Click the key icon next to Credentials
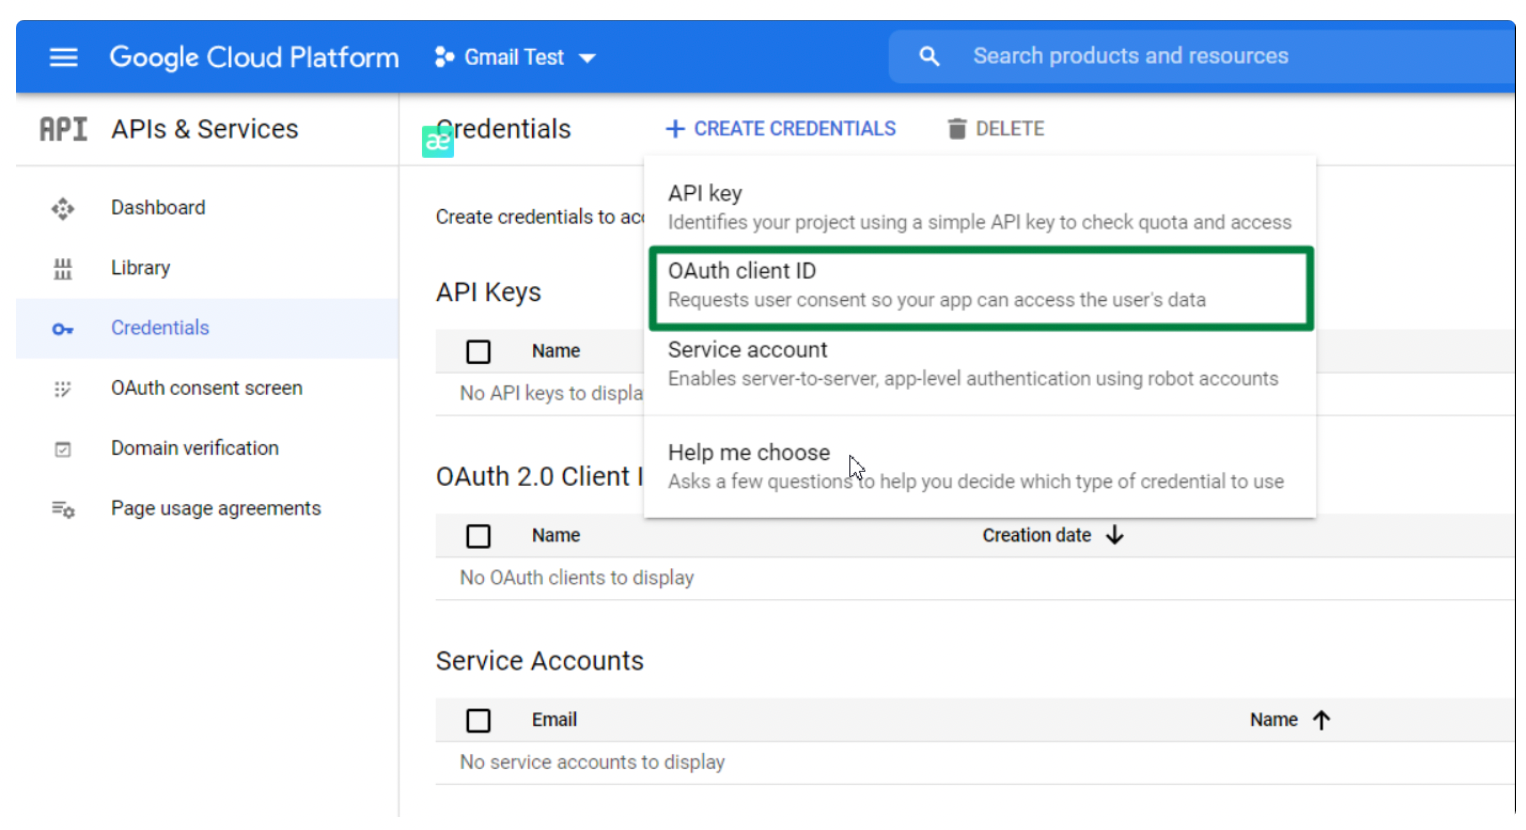Image resolution: width=1526 pixels, height=830 pixels. coord(63,329)
